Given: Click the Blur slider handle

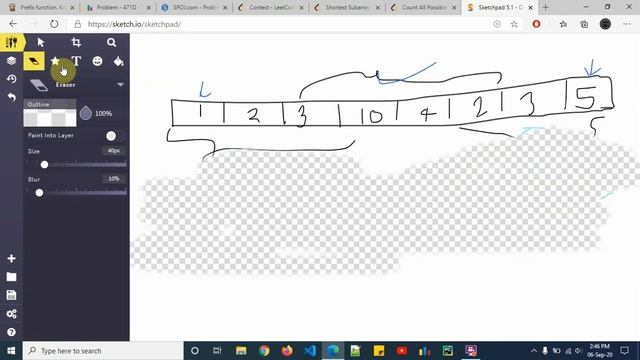Looking at the screenshot, I should click(x=39, y=193).
